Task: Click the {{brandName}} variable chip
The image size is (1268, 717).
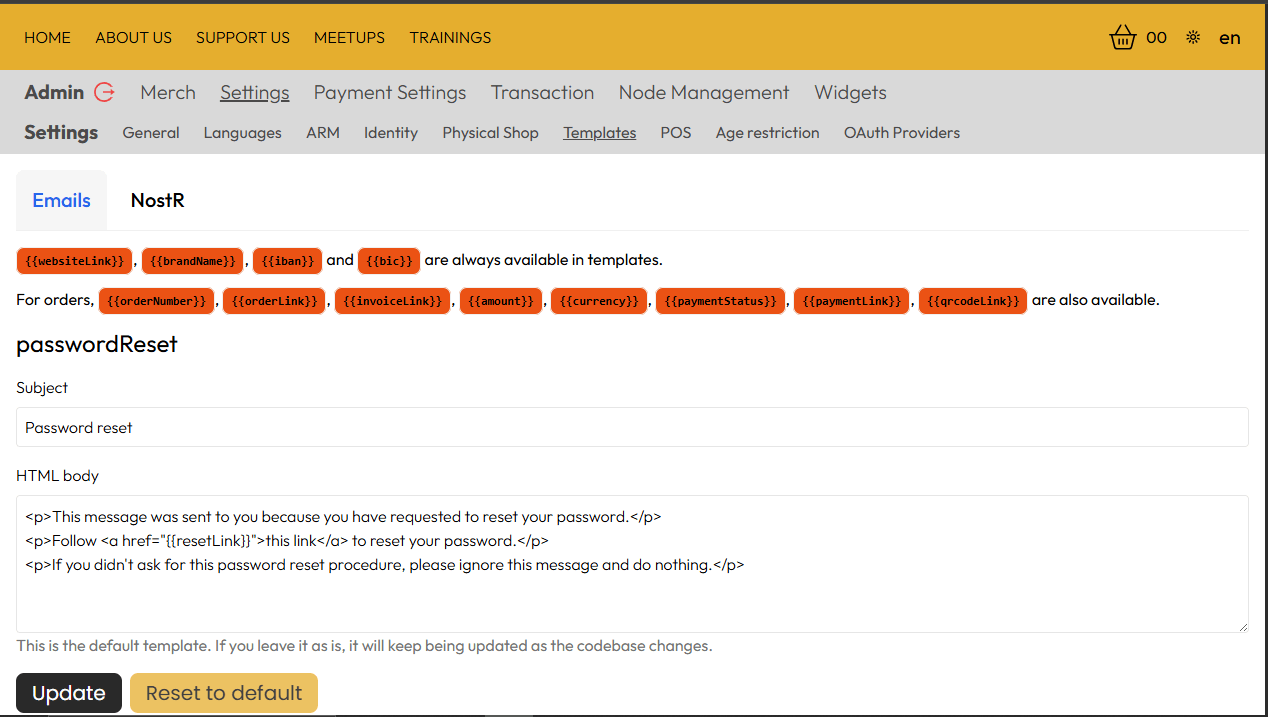Action: click(x=192, y=260)
